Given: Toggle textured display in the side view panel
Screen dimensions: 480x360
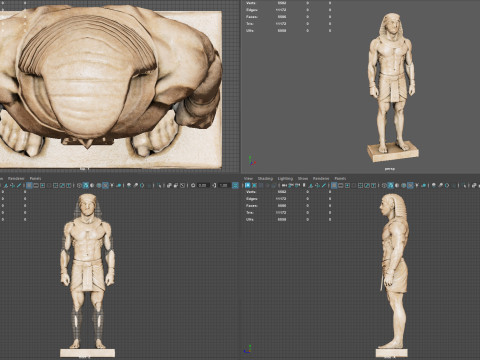Looking at the screenshot, I should [x=410, y=185].
